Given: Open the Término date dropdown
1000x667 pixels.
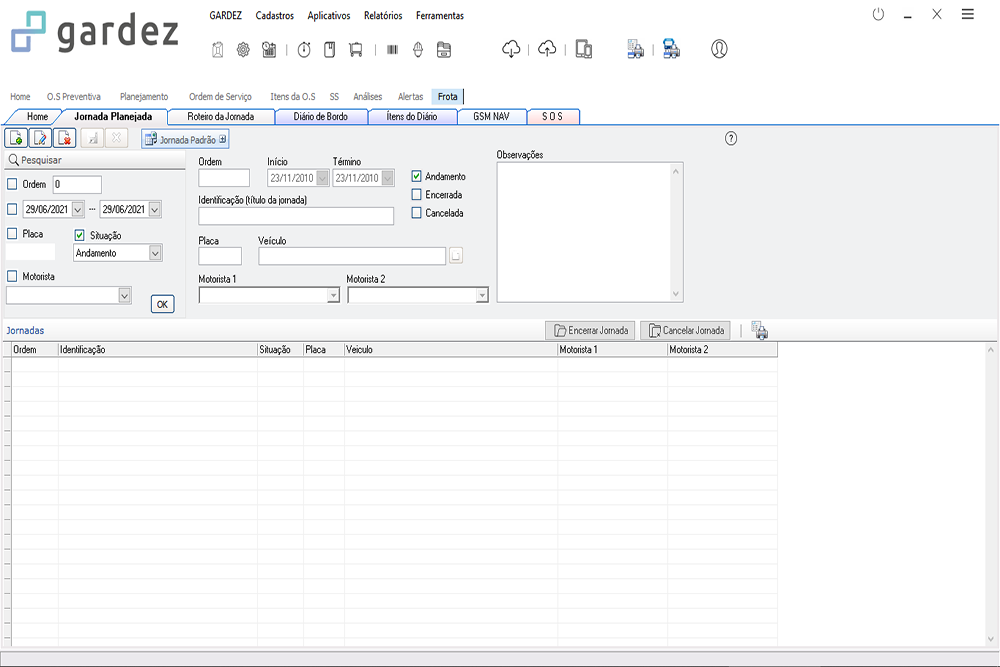Looking at the screenshot, I should pos(388,178).
